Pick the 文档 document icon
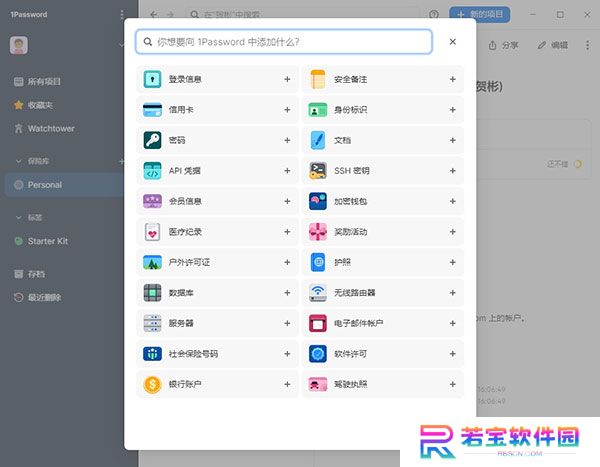The image size is (600, 467). pyautogui.click(x=318, y=140)
